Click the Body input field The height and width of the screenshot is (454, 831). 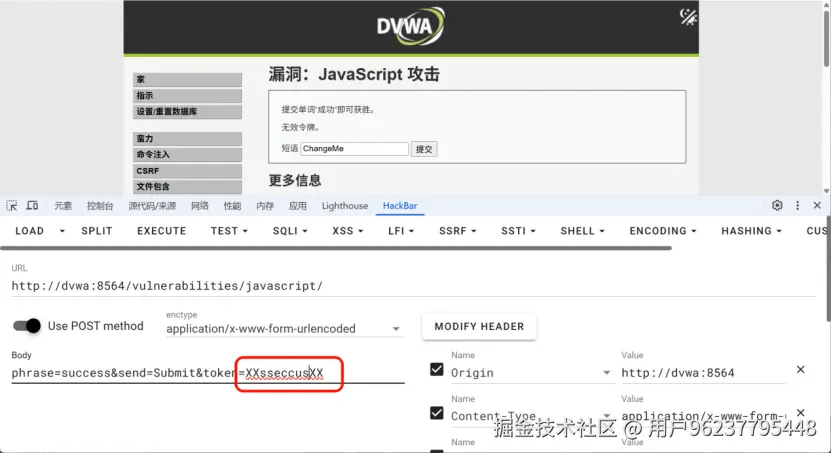[x=208, y=373]
